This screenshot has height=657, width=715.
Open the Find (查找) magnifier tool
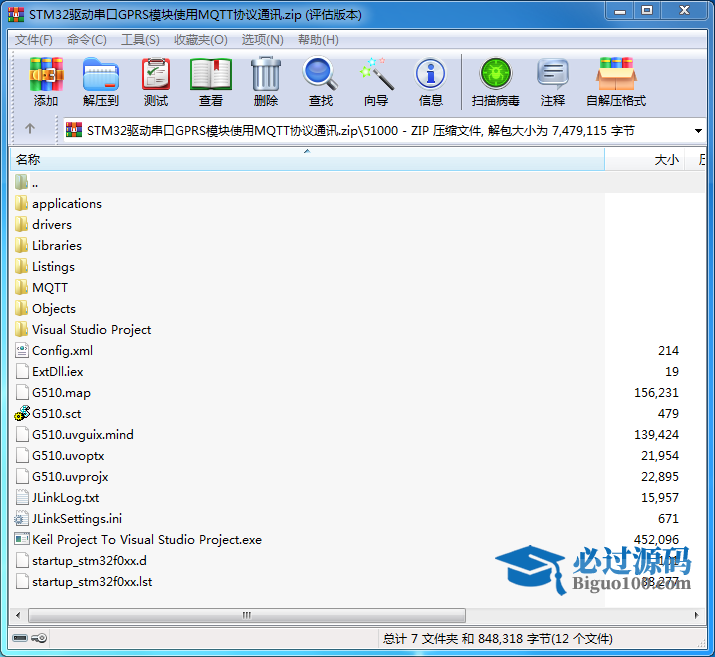[x=320, y=73]
